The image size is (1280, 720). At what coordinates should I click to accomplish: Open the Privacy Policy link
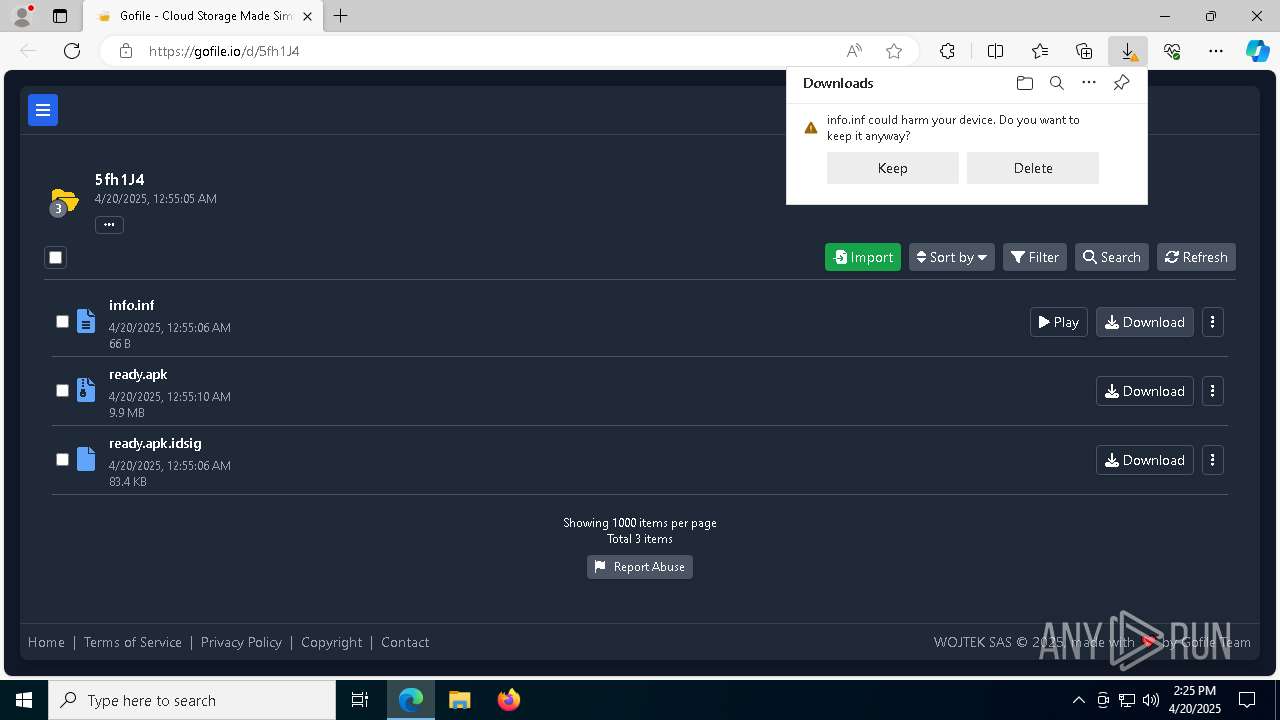(241, 642)
